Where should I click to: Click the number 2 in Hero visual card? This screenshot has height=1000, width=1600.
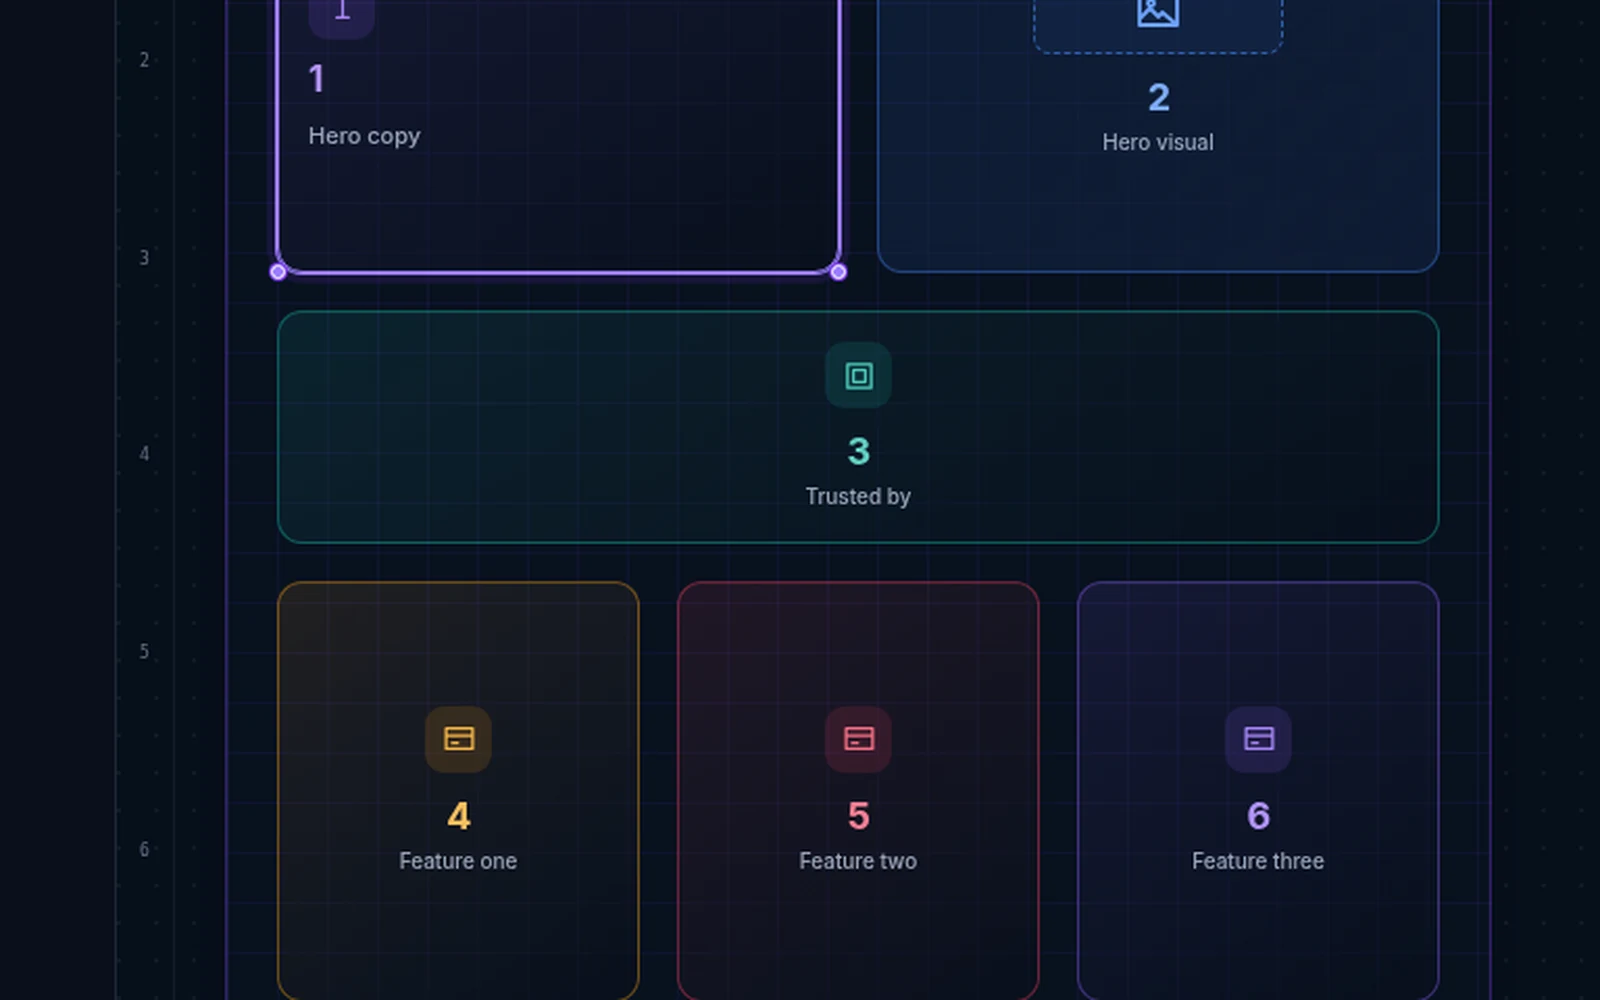coord(1158,98)
